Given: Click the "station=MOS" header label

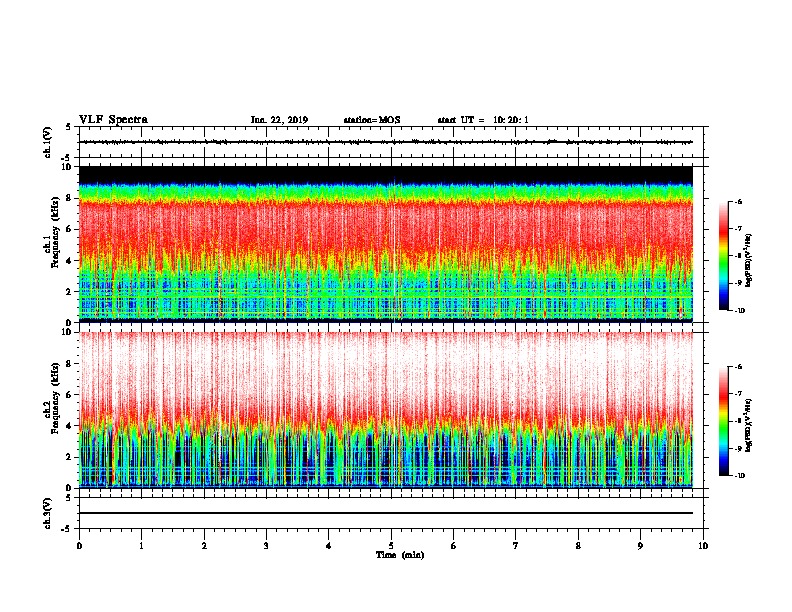Looking at the screenshot, I should pyautogui.click(x=372, y=120).
